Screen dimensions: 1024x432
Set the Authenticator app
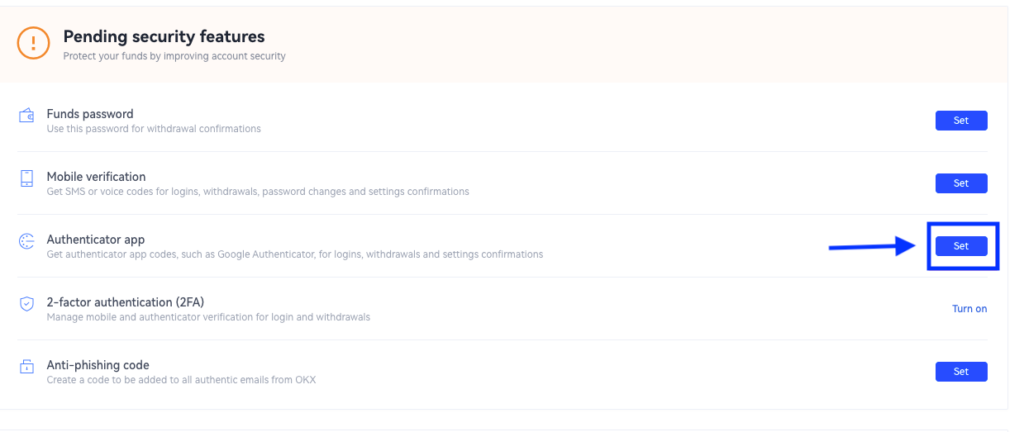tap(961, 246)
